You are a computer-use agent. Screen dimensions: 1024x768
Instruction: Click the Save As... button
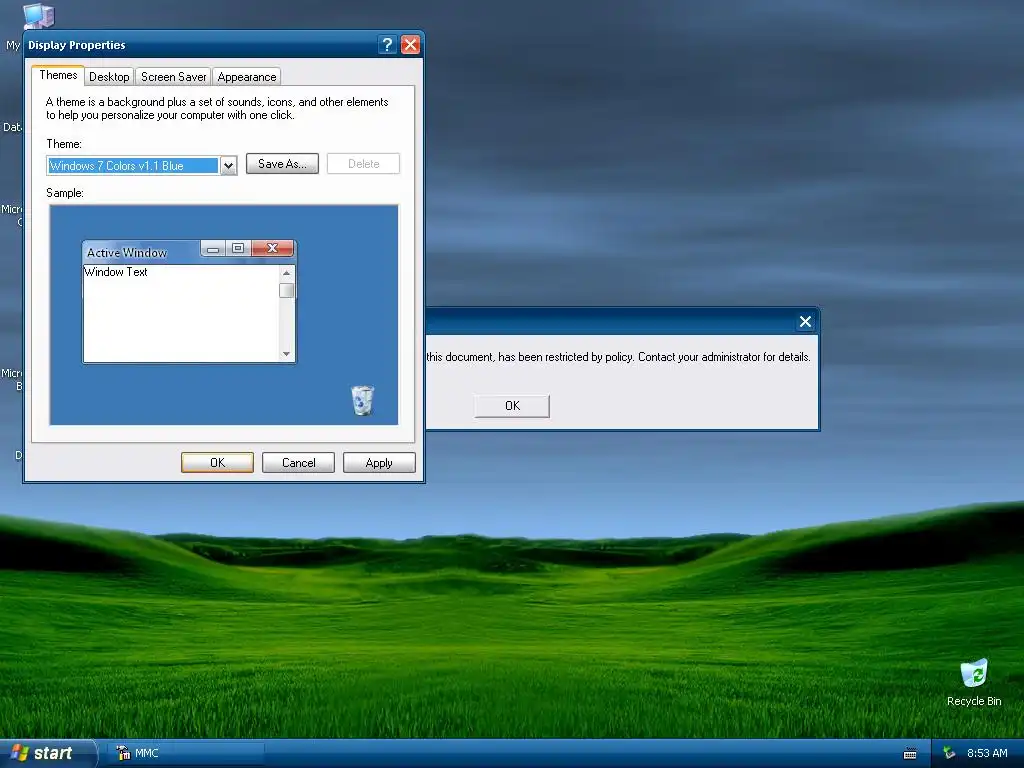point(282,164)
